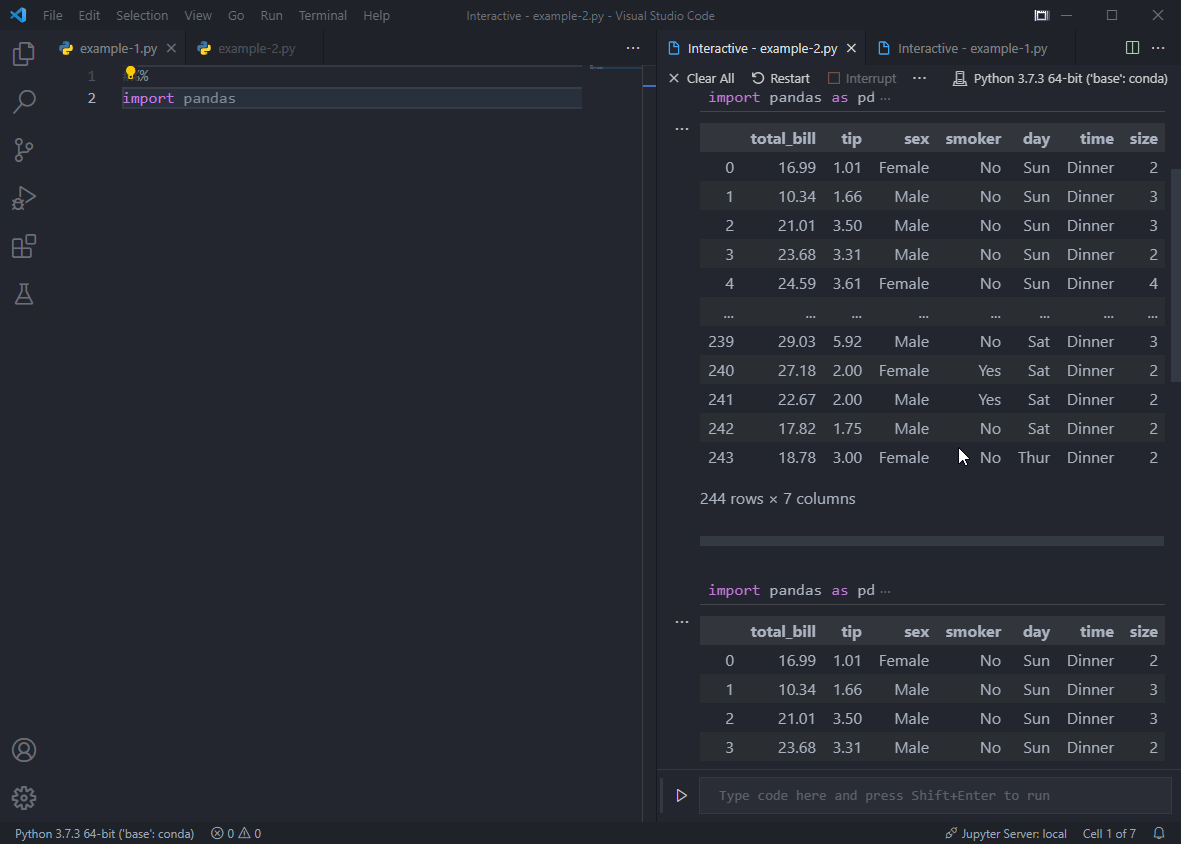Screen dimensions: 1181x844
Task: Click the time header in first table
Action: pos(1096,139)
